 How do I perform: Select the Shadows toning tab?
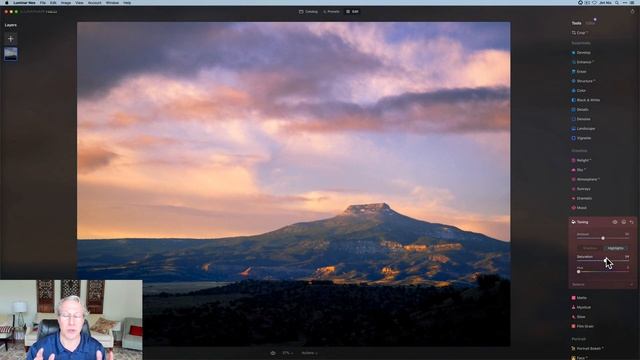pos(590,248)
